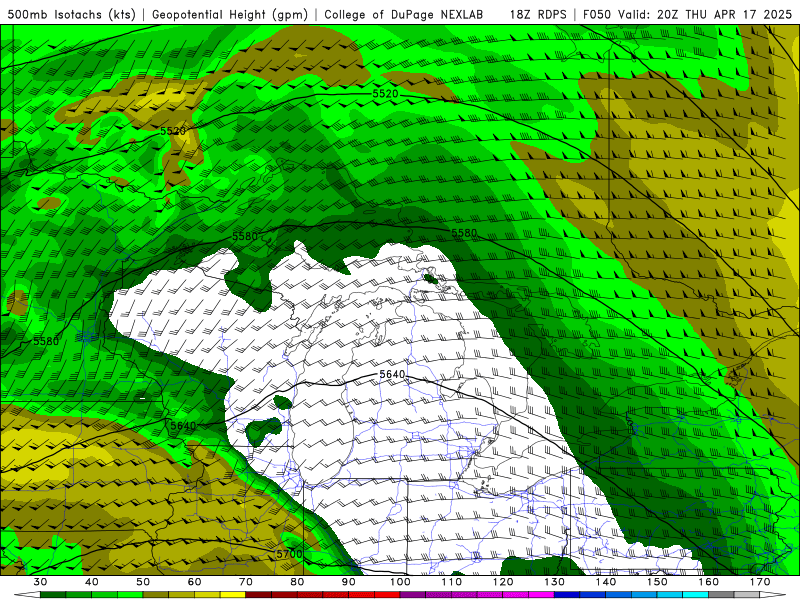Click the dark blue swatch right after 130

pyautogui.click(x=567, y=595)
